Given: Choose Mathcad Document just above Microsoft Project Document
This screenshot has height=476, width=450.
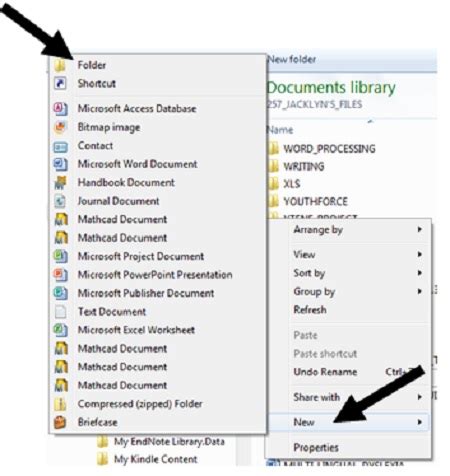Looking at the screenshot, I should [x=122, y=238].
